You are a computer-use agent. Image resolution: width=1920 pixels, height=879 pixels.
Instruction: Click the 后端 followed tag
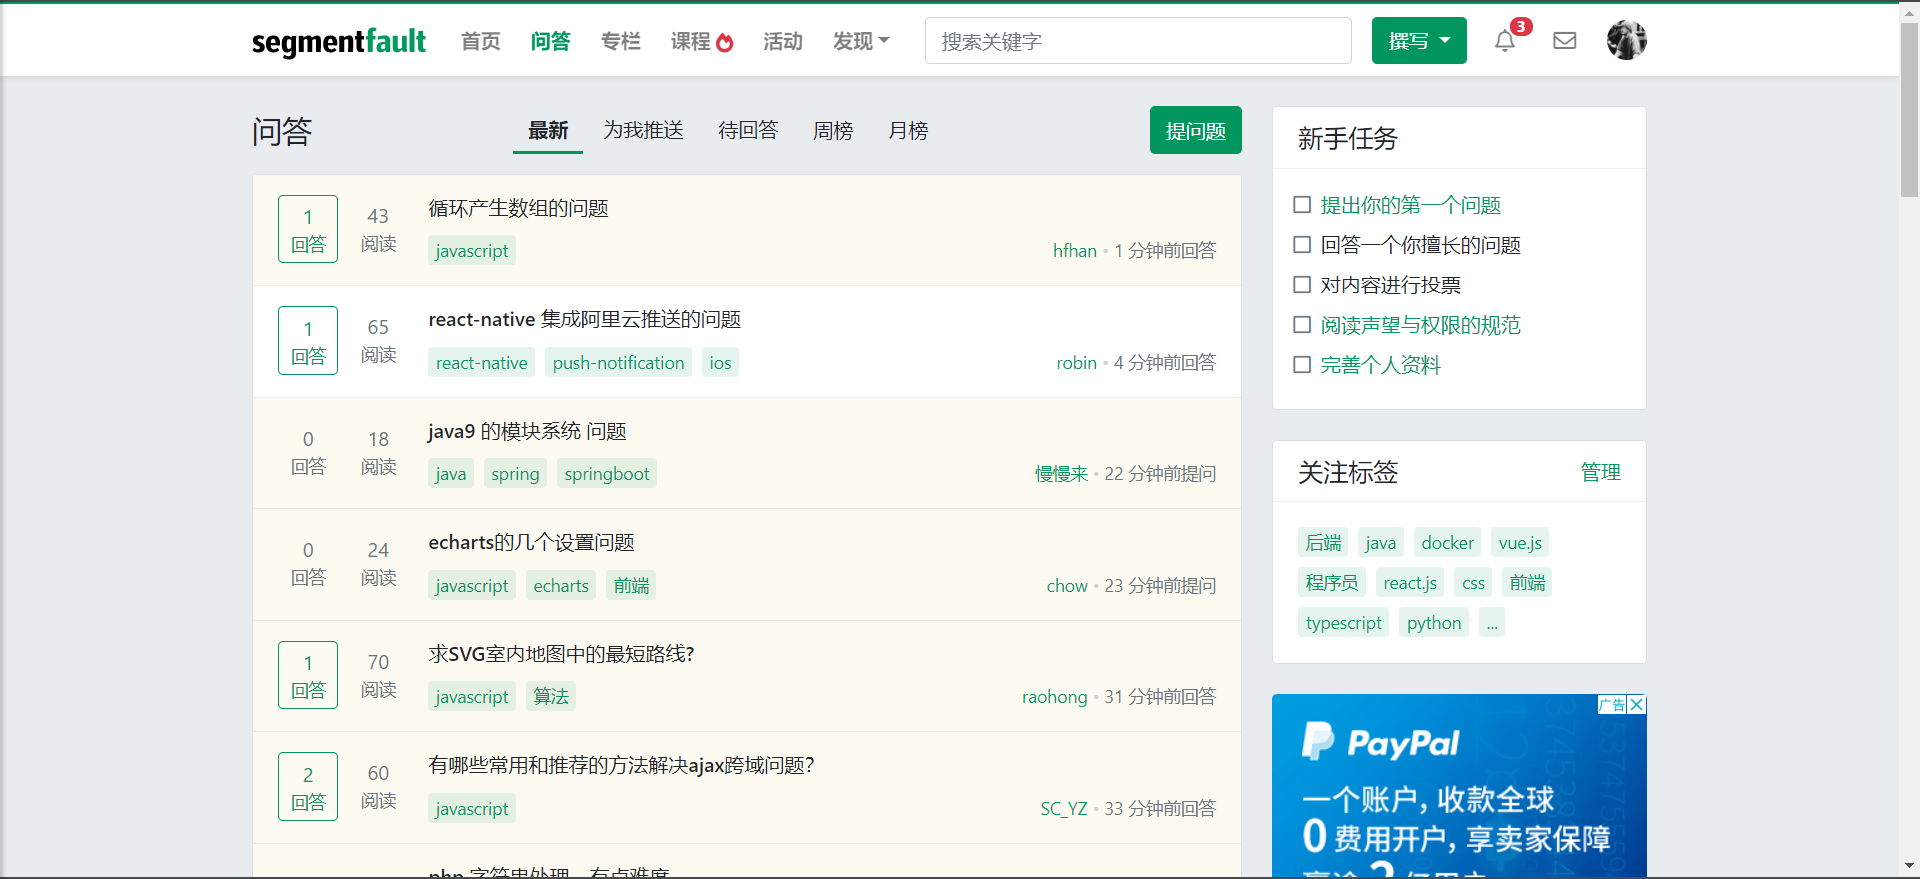1323,543
